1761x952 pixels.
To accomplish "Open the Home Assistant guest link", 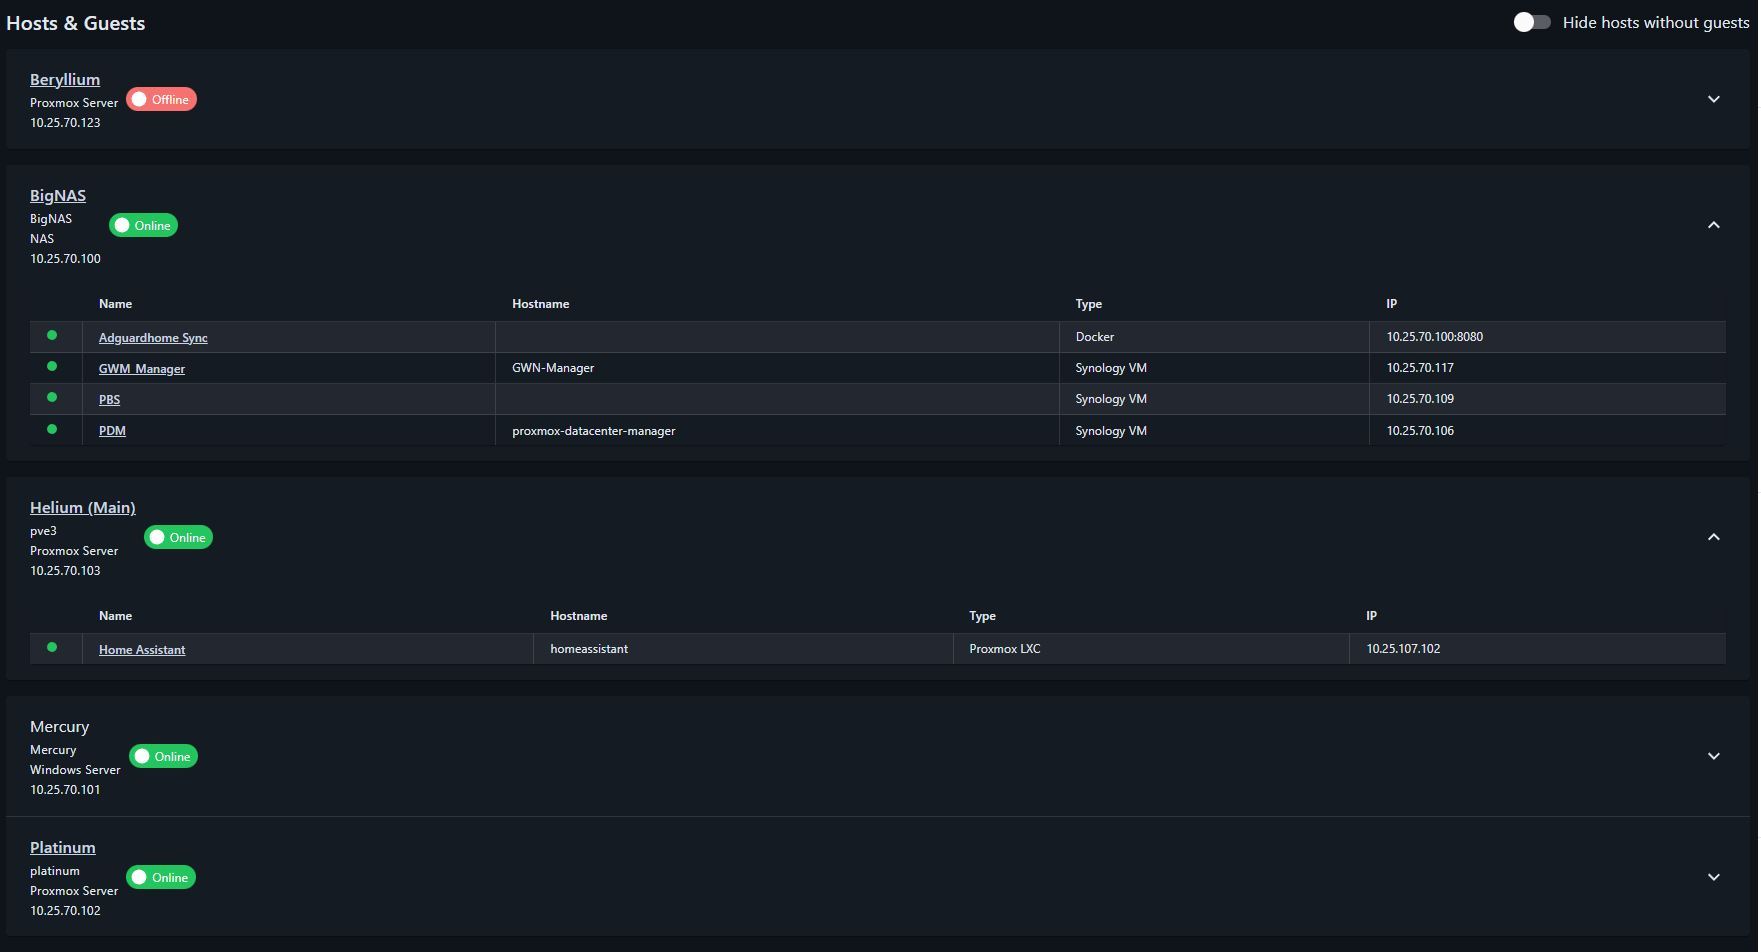I will (142, 650).
